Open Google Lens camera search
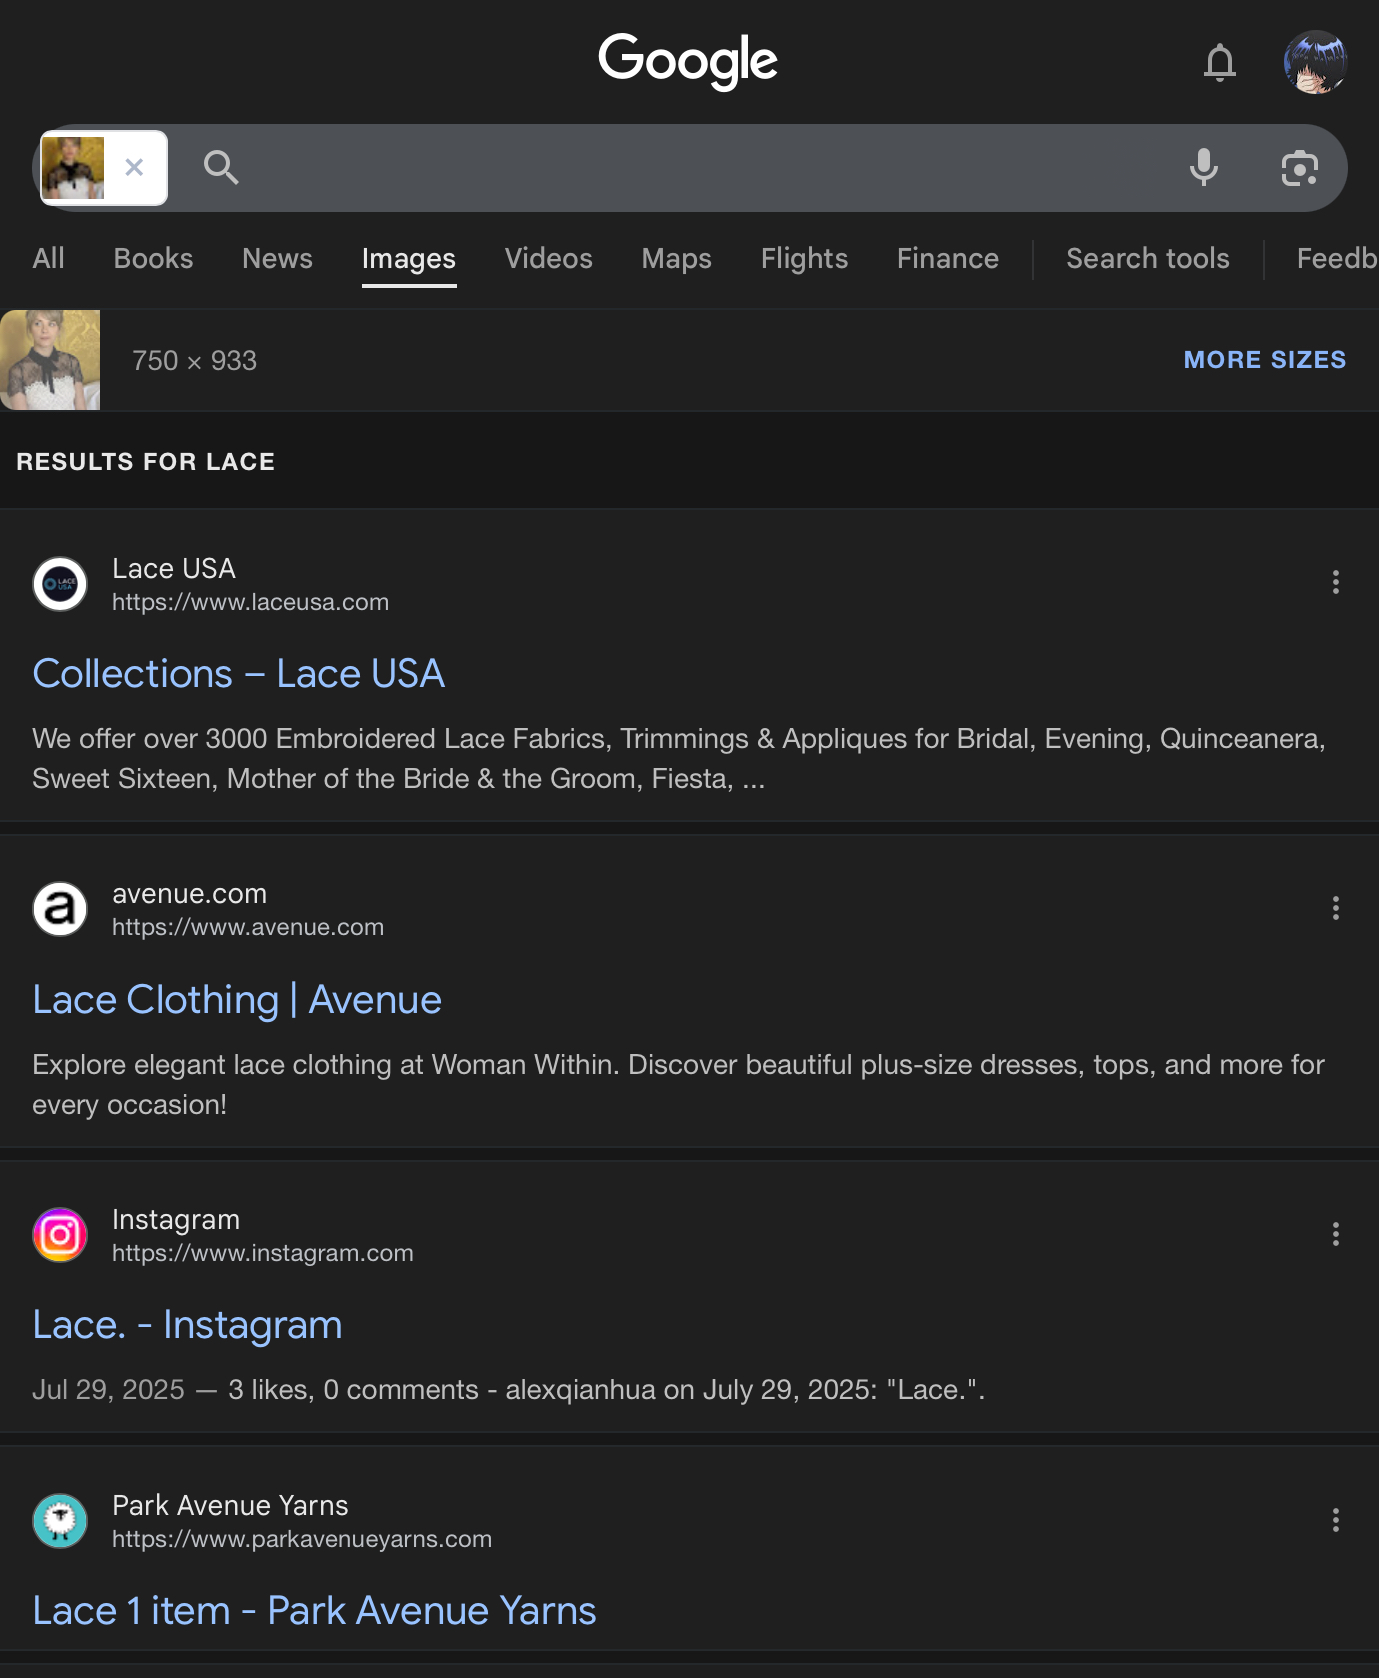The height and width of the screenshot is (1678, 1379). coord(1299,168)
